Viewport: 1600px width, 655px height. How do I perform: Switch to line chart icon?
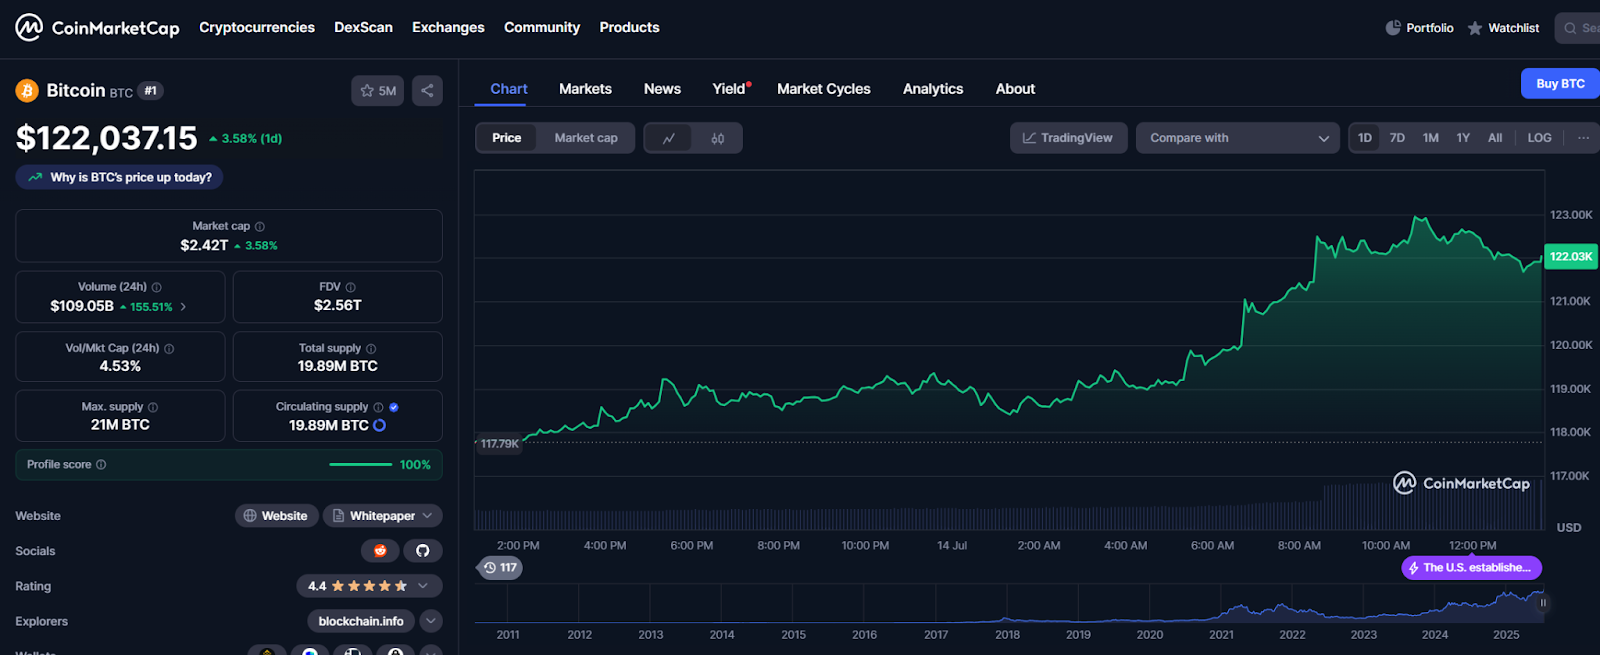[x=669, y=138]
